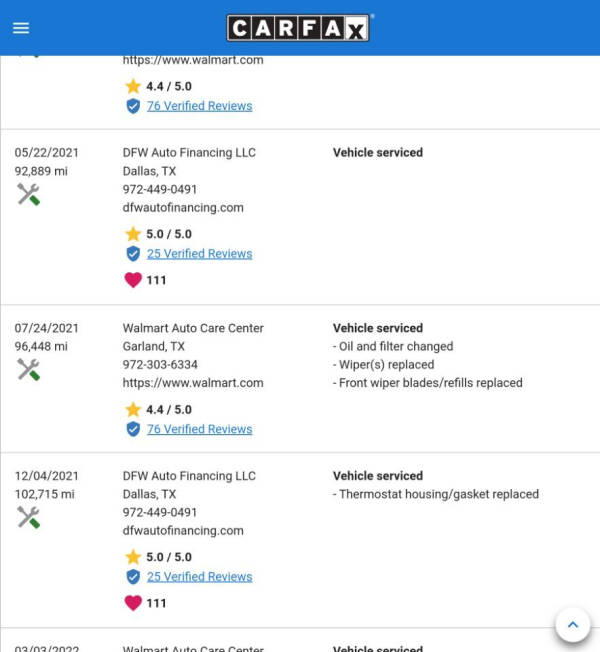Open 25 Verified Reviews for 05/22/2021 service
The width and height of the screenshot is (600, 652).
pos(199,254)
